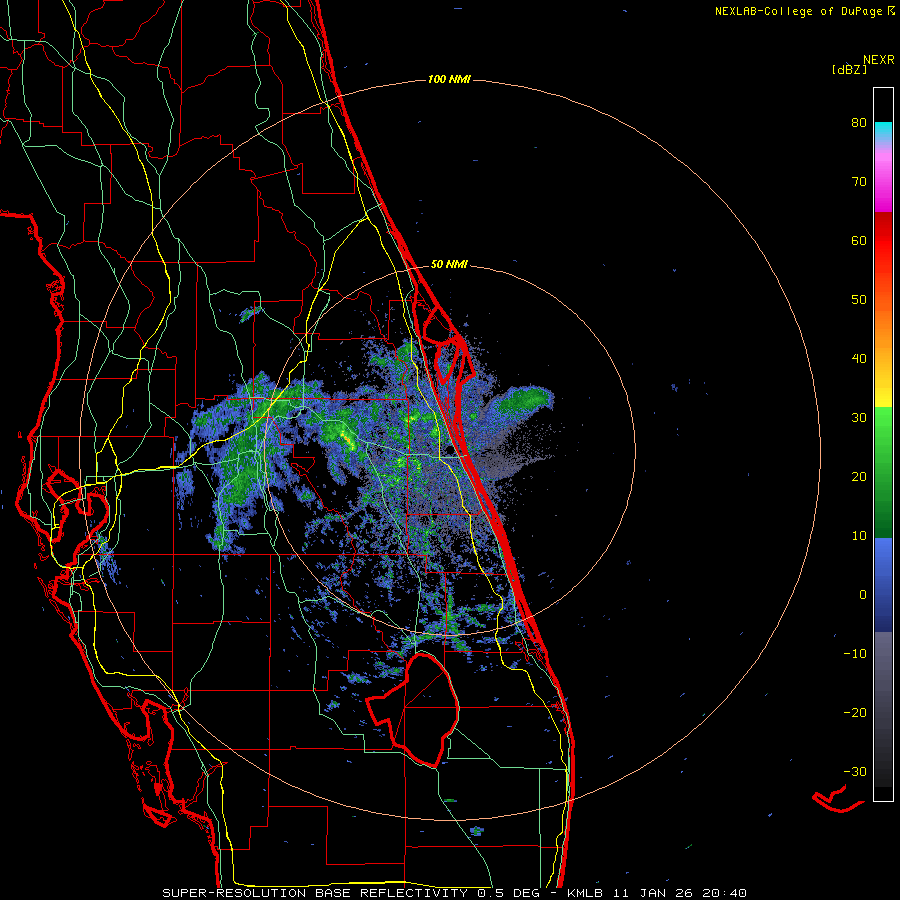900x900 pixels.
Task: Click the 80 dBZ scale value
Action: pyautogui.click(x=859, y=123)
